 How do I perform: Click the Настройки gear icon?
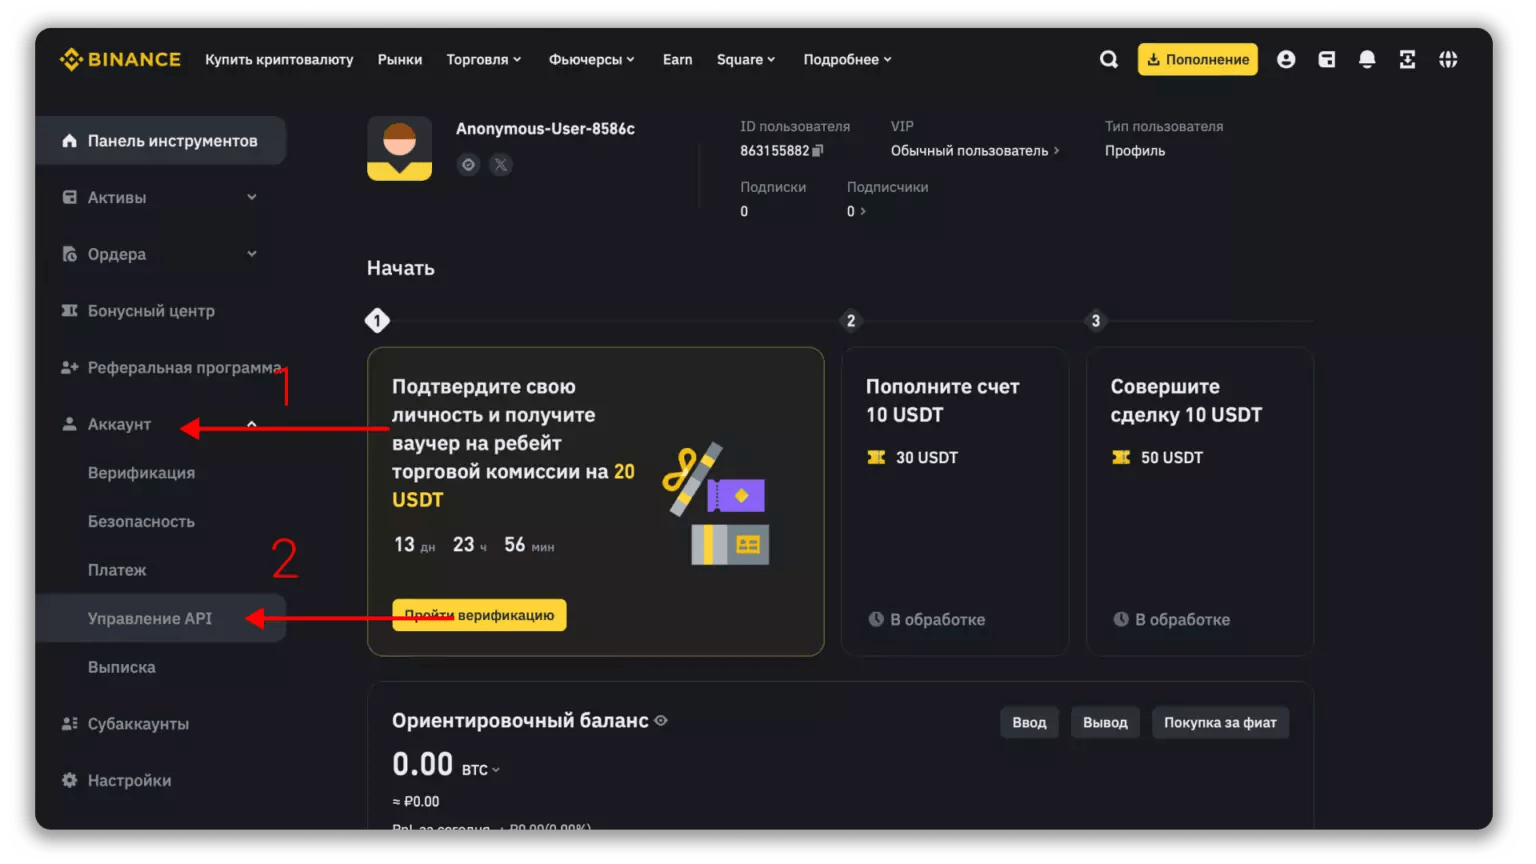pyautogui.click(x=69, y=780)
